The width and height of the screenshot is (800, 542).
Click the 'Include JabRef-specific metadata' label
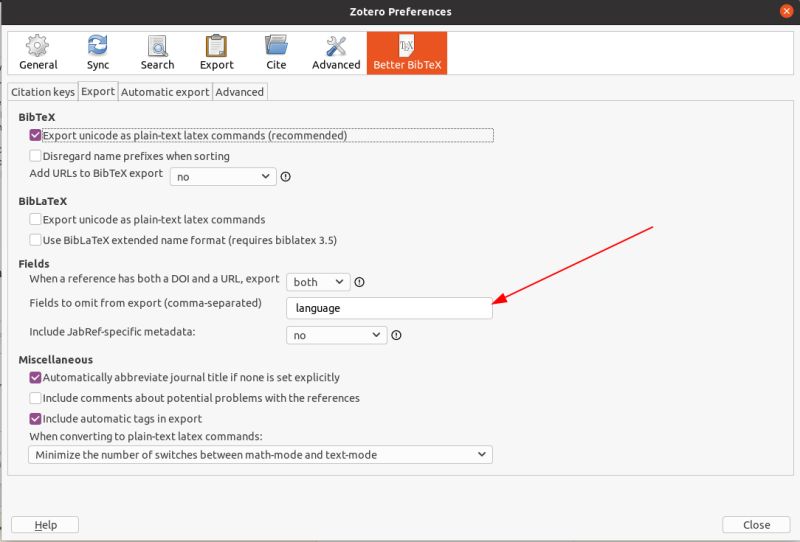tap(112, 332)
